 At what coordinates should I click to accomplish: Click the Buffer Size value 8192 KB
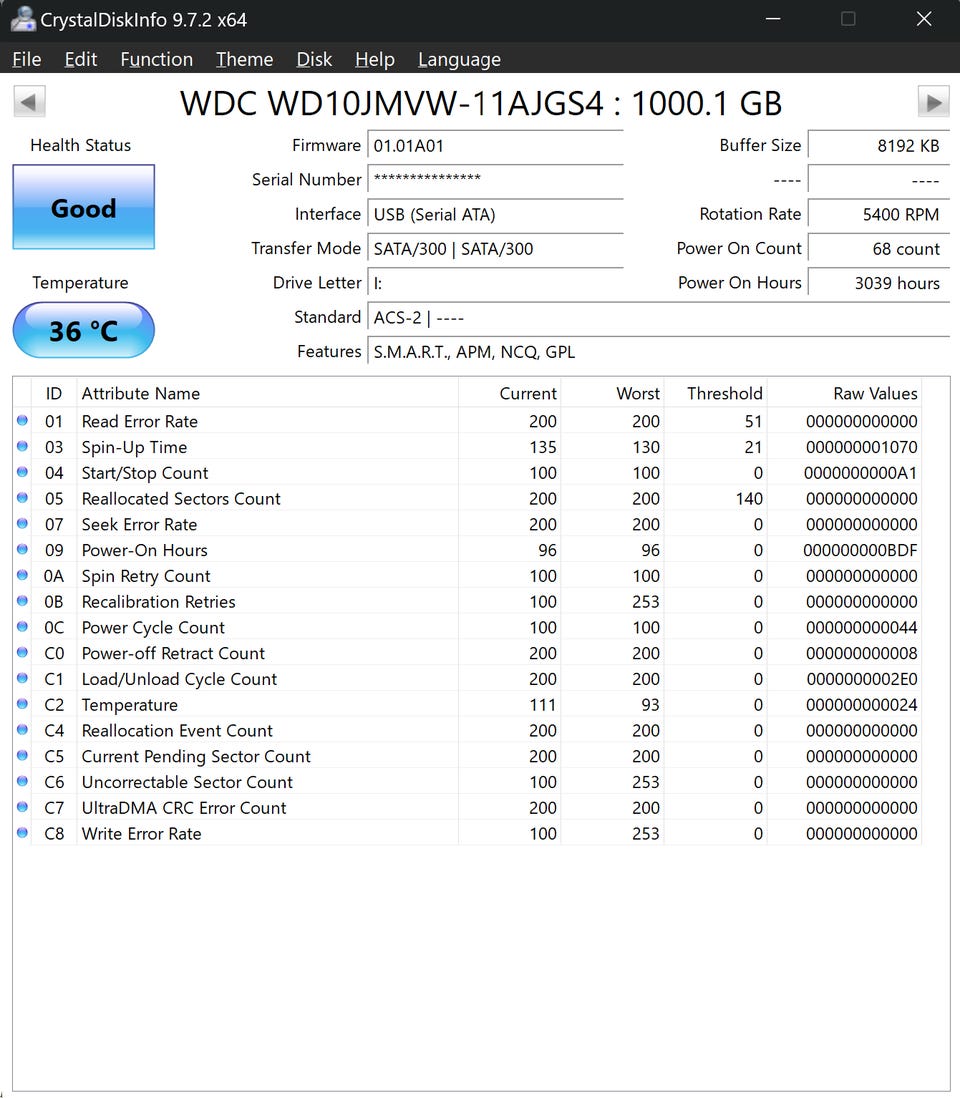pyautogui.click(x=879, y=146)
